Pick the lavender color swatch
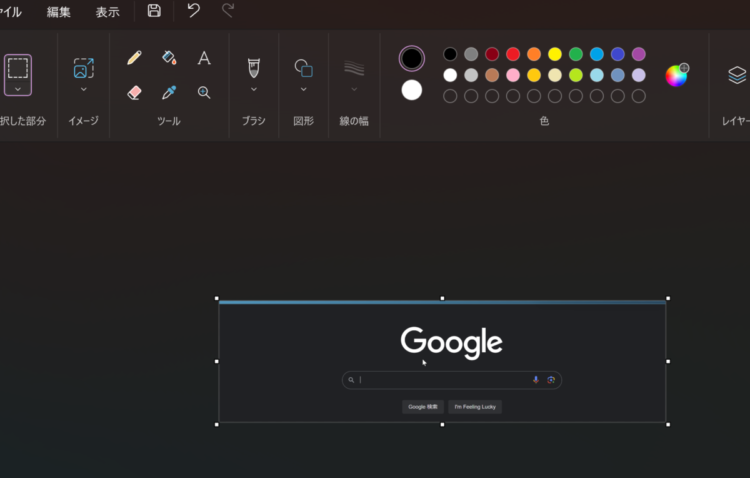This screenshot has height=478, width=750. point(639,75)
